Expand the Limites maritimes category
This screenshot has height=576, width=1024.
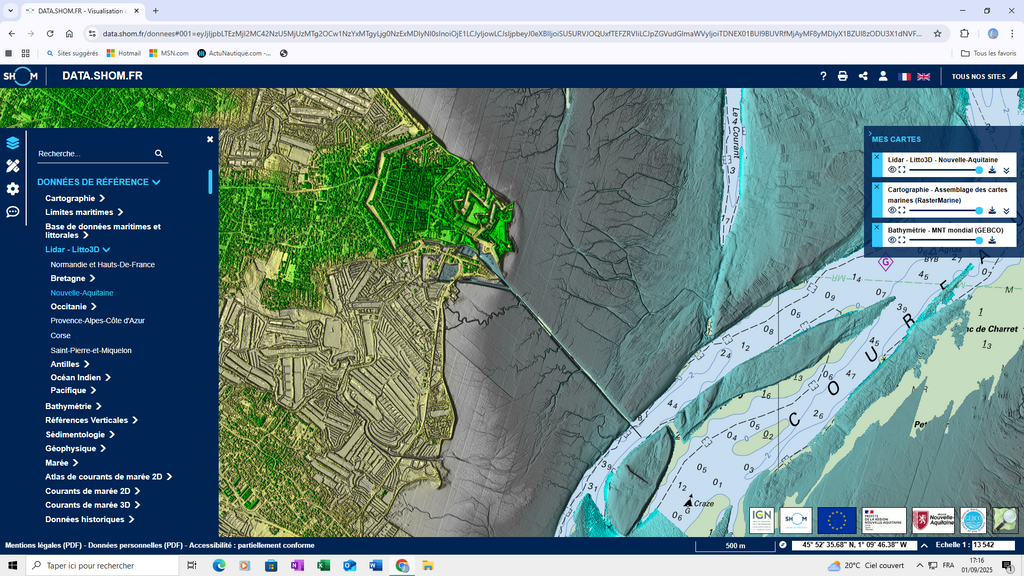(x=84, y=212)
